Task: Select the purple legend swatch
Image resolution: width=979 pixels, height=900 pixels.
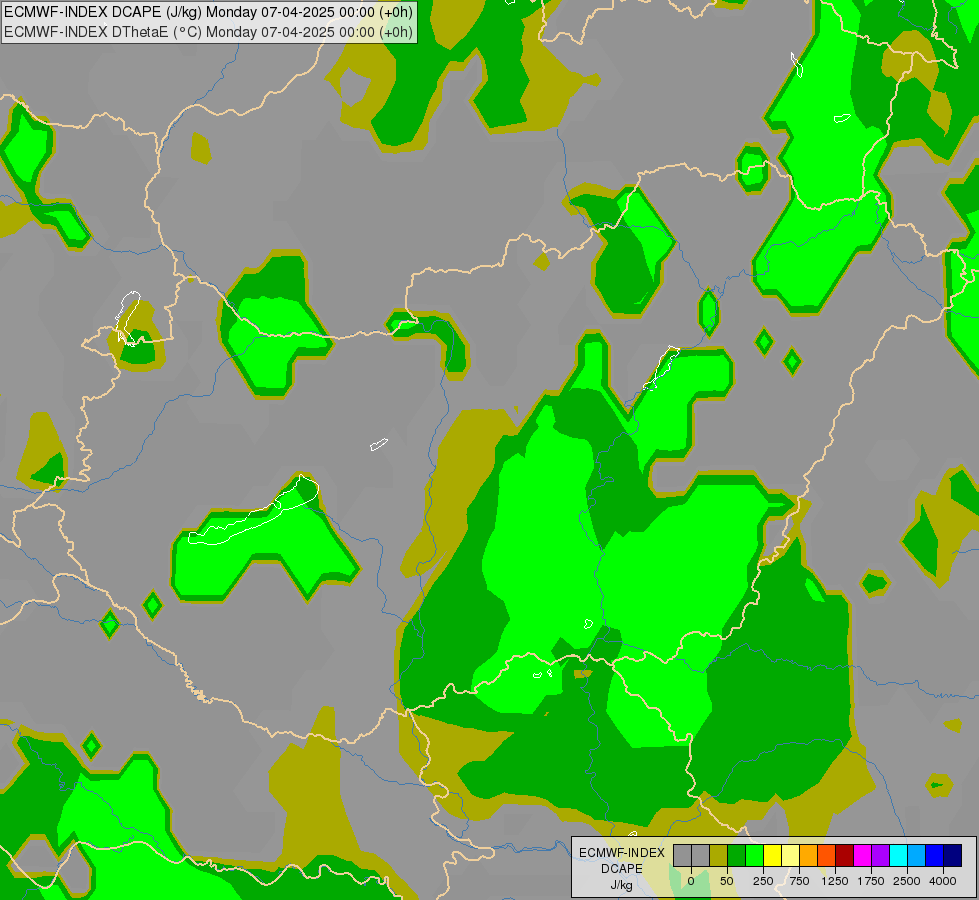Action: pyautogui.click(x=880, y=855)
